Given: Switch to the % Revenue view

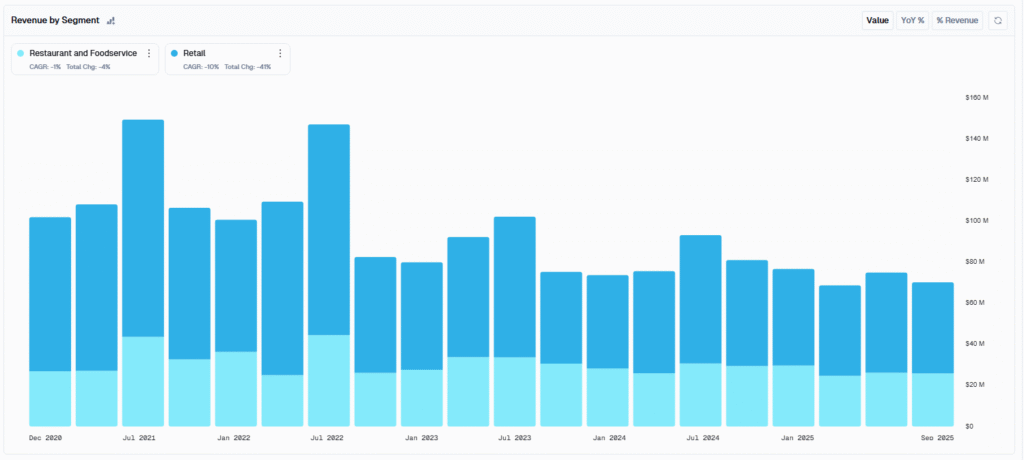Looking at the screenshot, I should pyautogui.click(x=957, y=21).
